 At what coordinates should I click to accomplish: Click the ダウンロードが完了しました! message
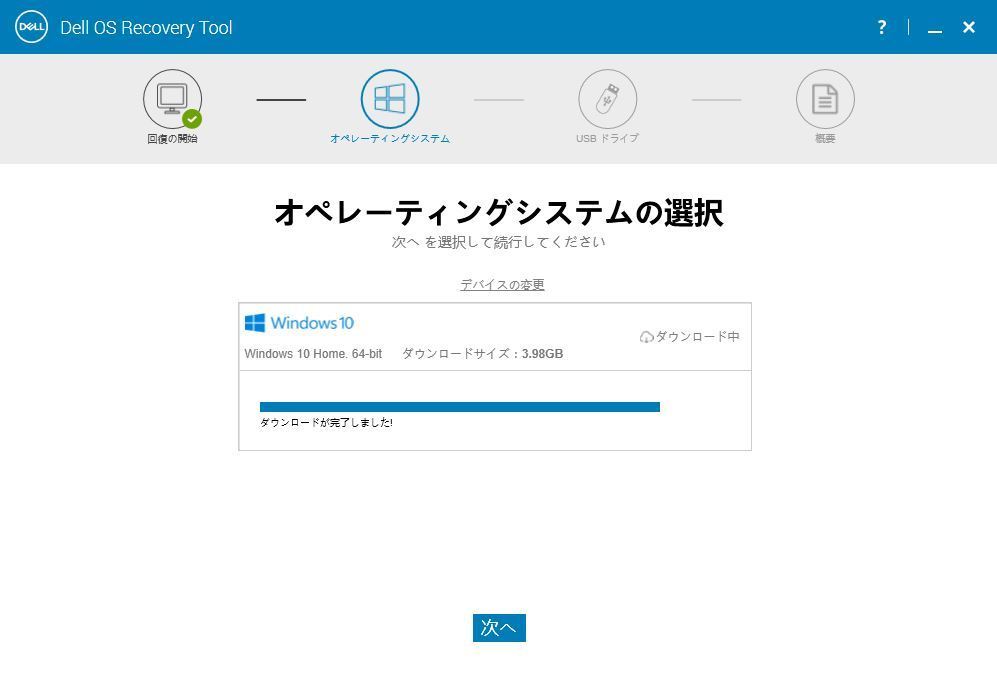pos(326,423)
